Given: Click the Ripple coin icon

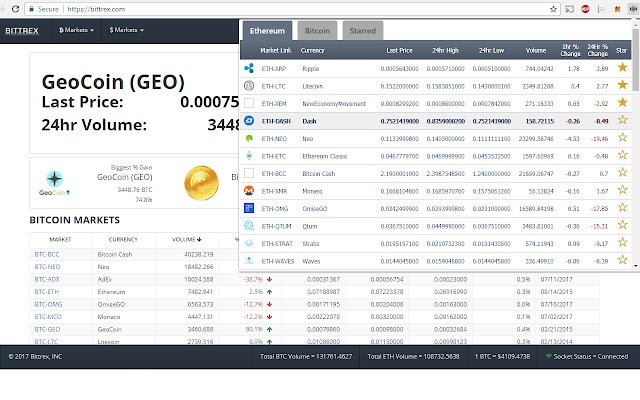Looking at the screenshot, I should pos(249,67).
